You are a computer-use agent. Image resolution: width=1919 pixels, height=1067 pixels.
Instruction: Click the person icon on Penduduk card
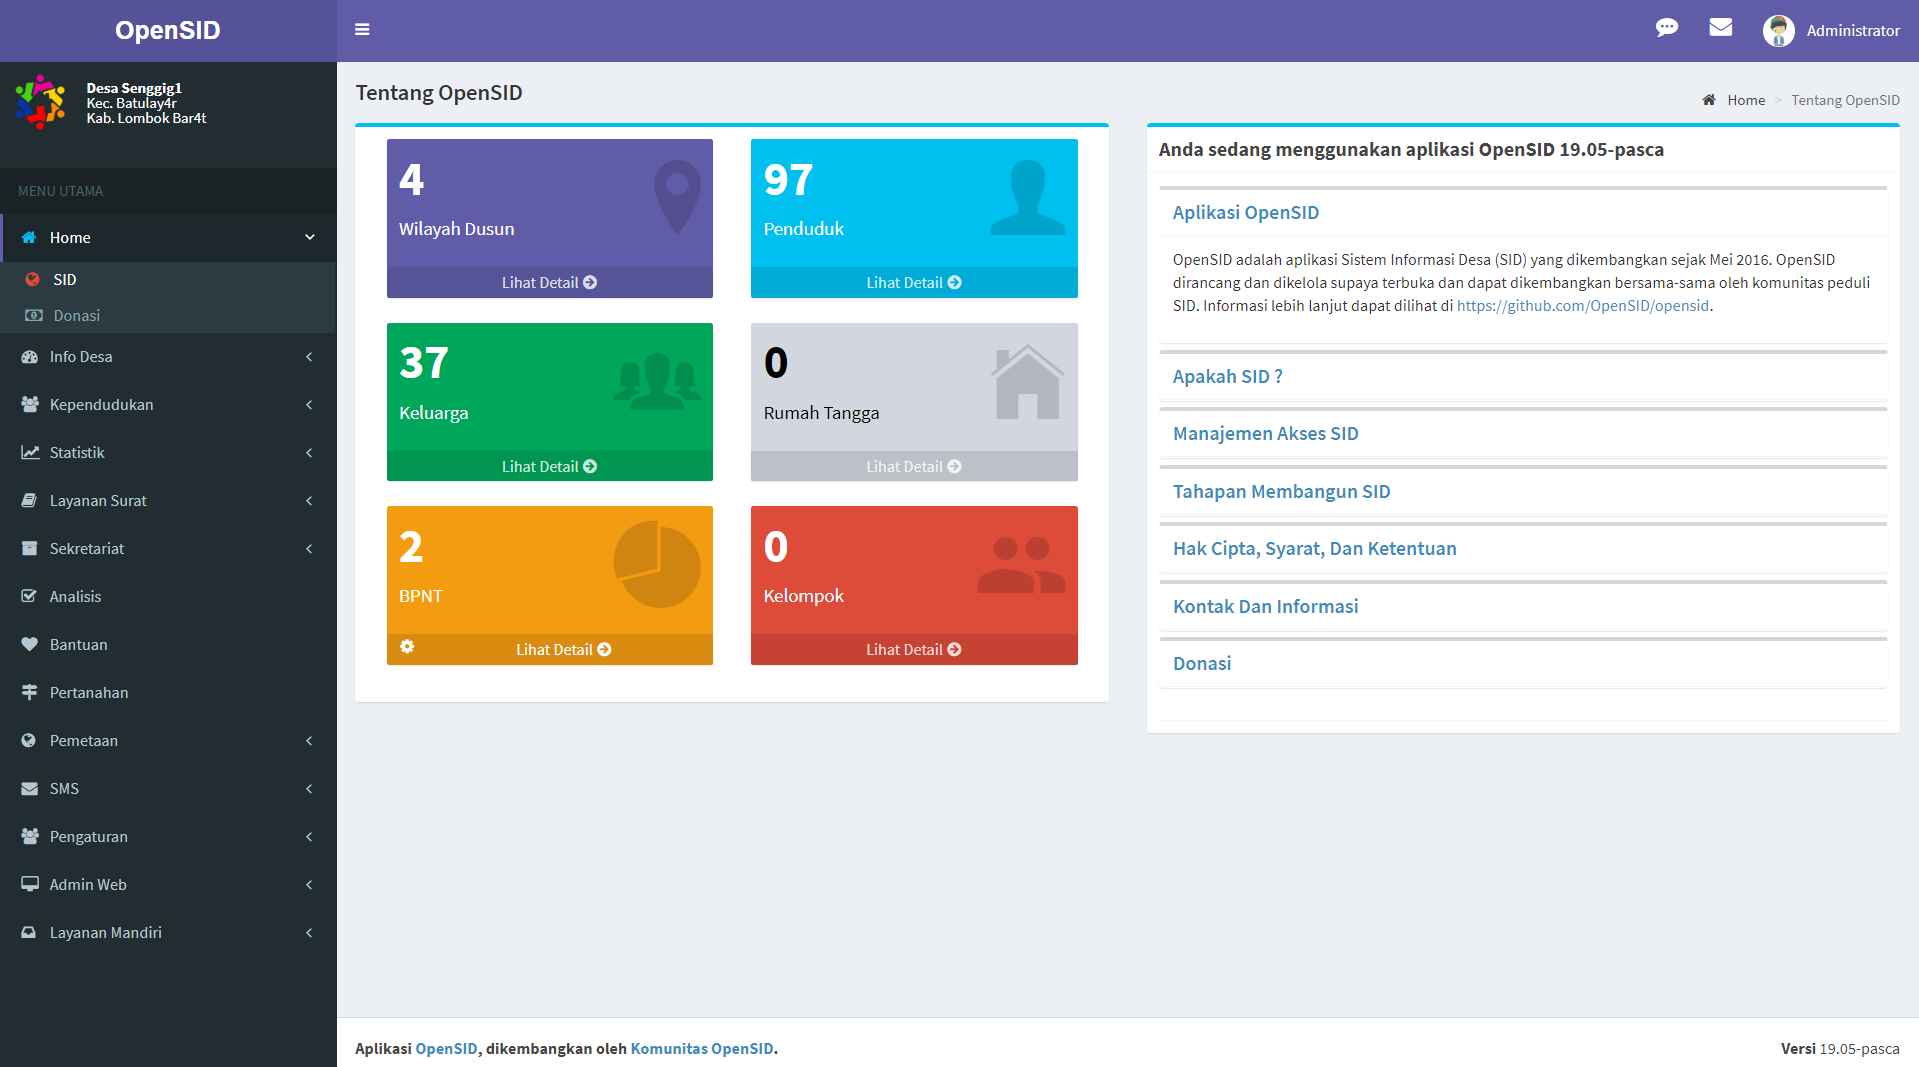tap(1027, 198)
